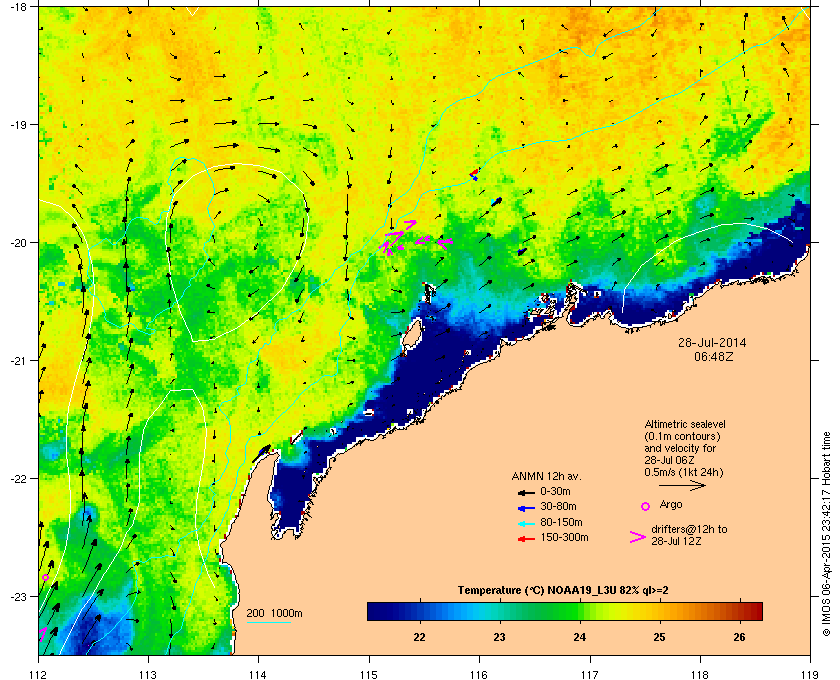Click the magenta Argo circle in legend

tap(646, 506)
